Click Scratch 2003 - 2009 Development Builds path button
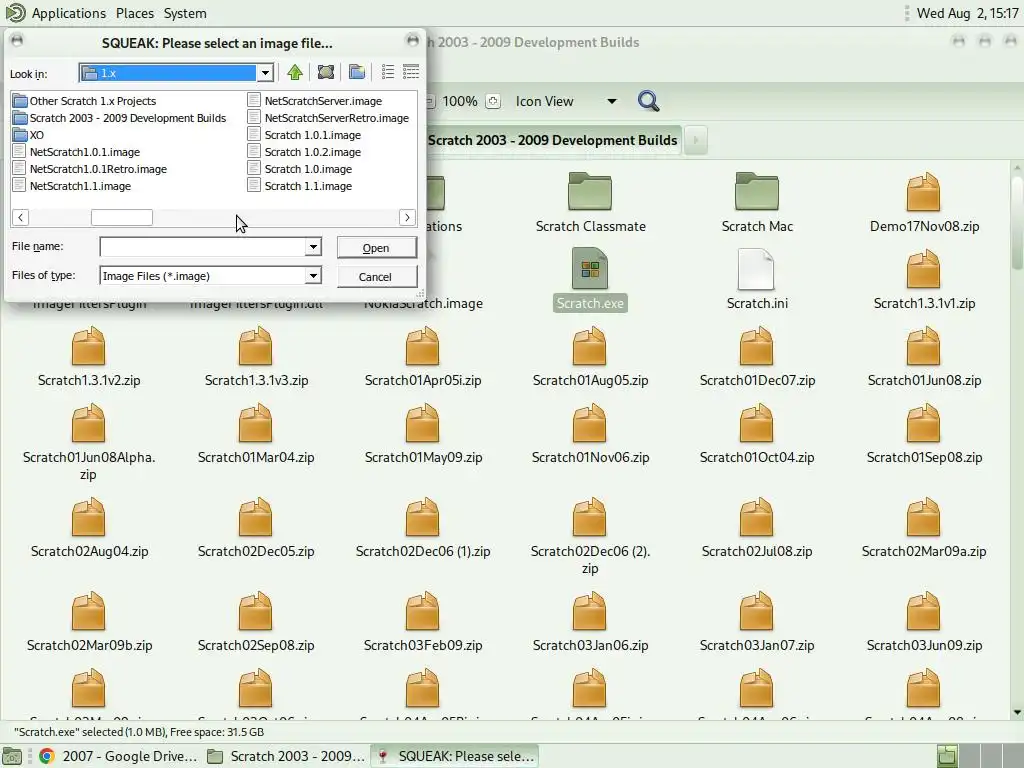This screenshot has width=1024, height=768. tap(552, 140)
